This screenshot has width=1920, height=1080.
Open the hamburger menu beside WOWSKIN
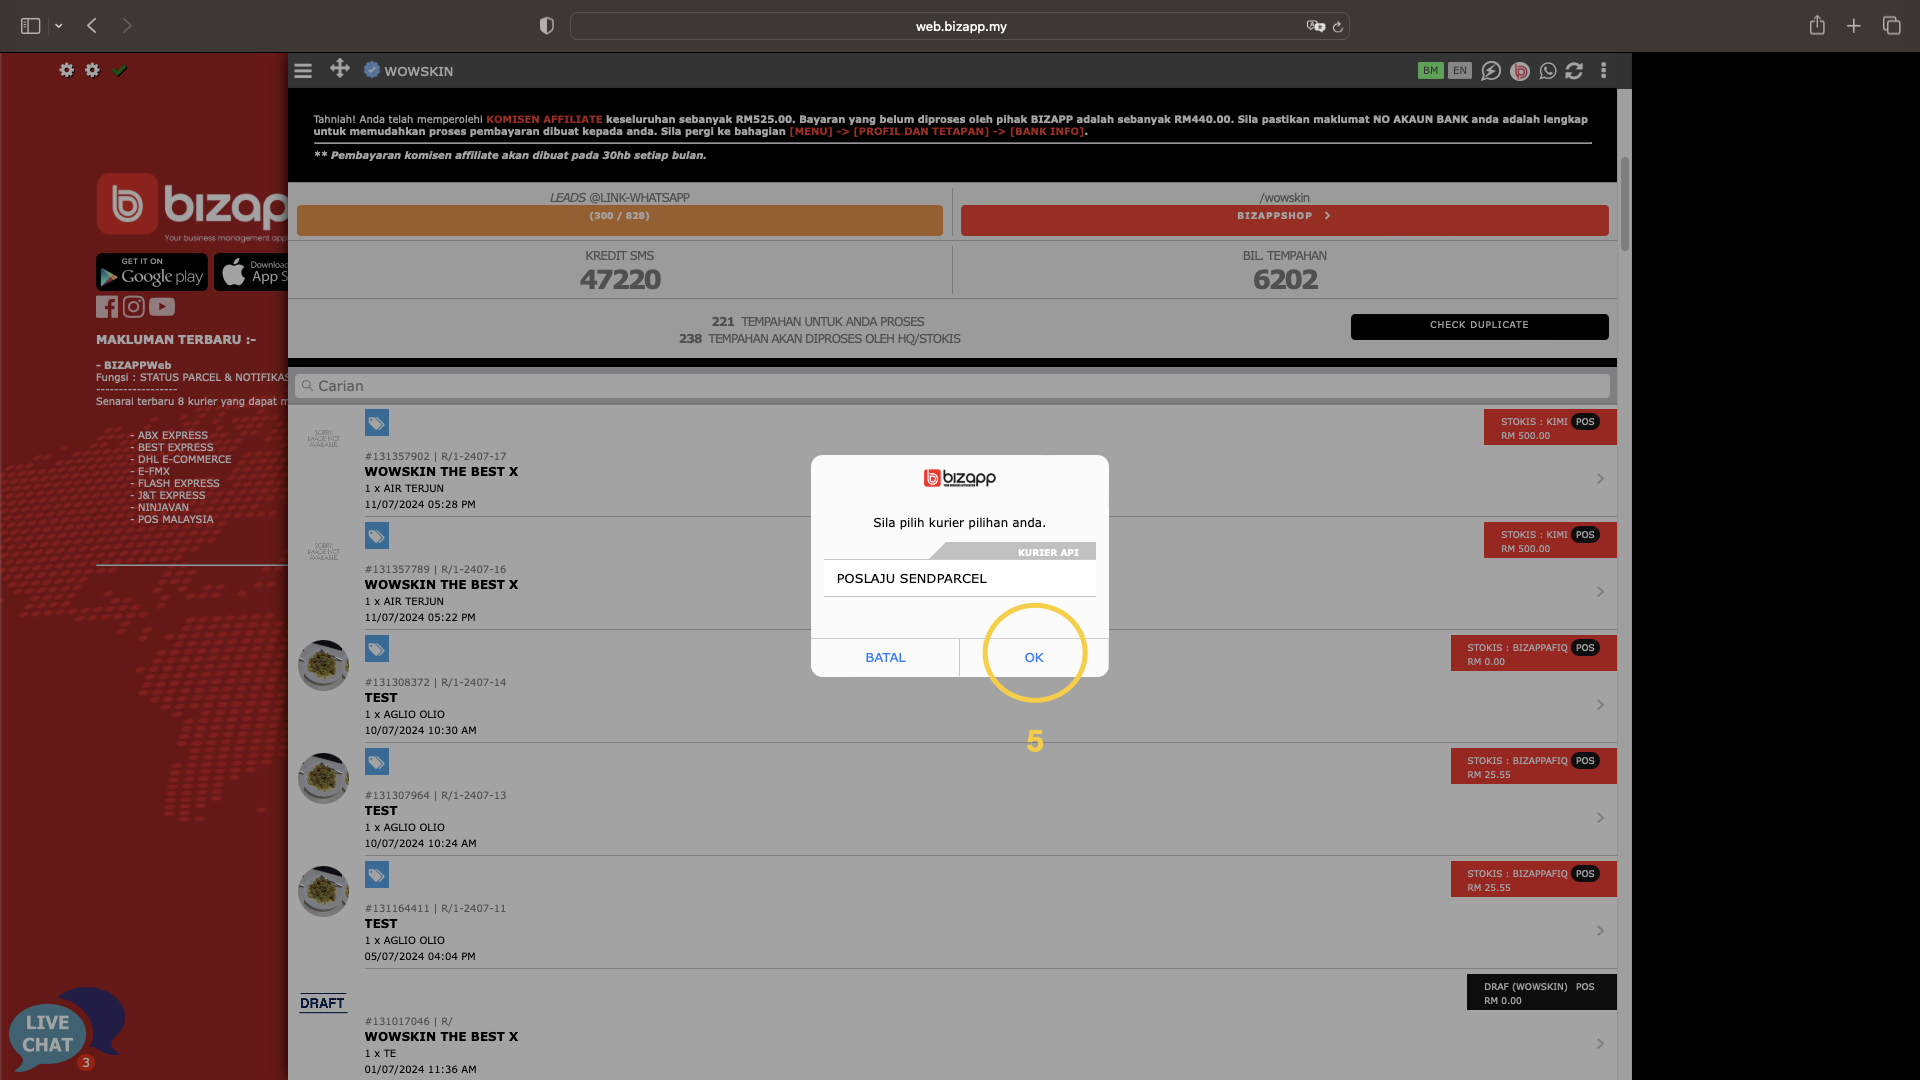(303, 71)
